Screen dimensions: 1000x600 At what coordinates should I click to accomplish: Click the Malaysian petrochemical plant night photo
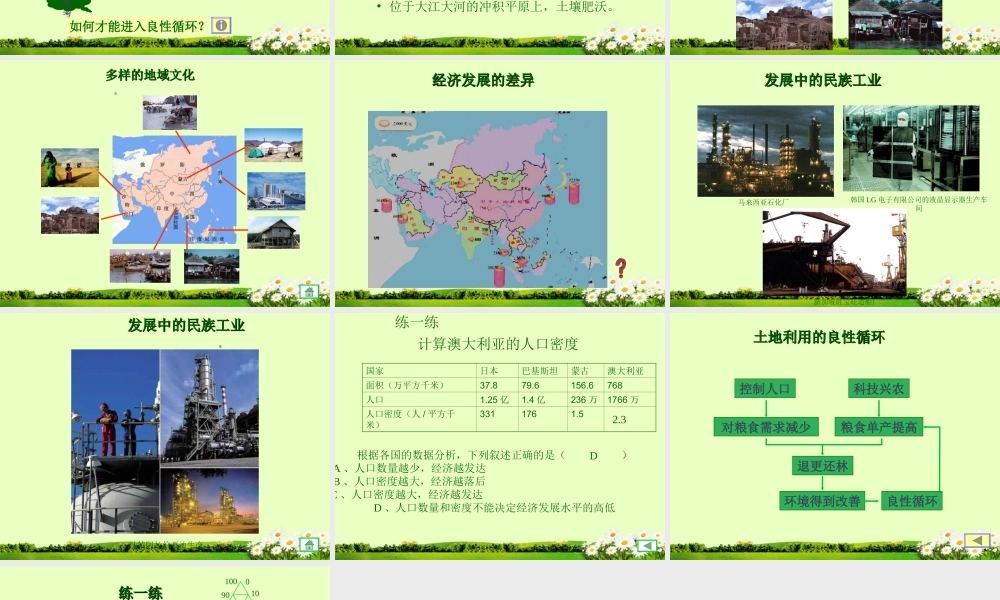pyautogui.click(x=765, y=151)
